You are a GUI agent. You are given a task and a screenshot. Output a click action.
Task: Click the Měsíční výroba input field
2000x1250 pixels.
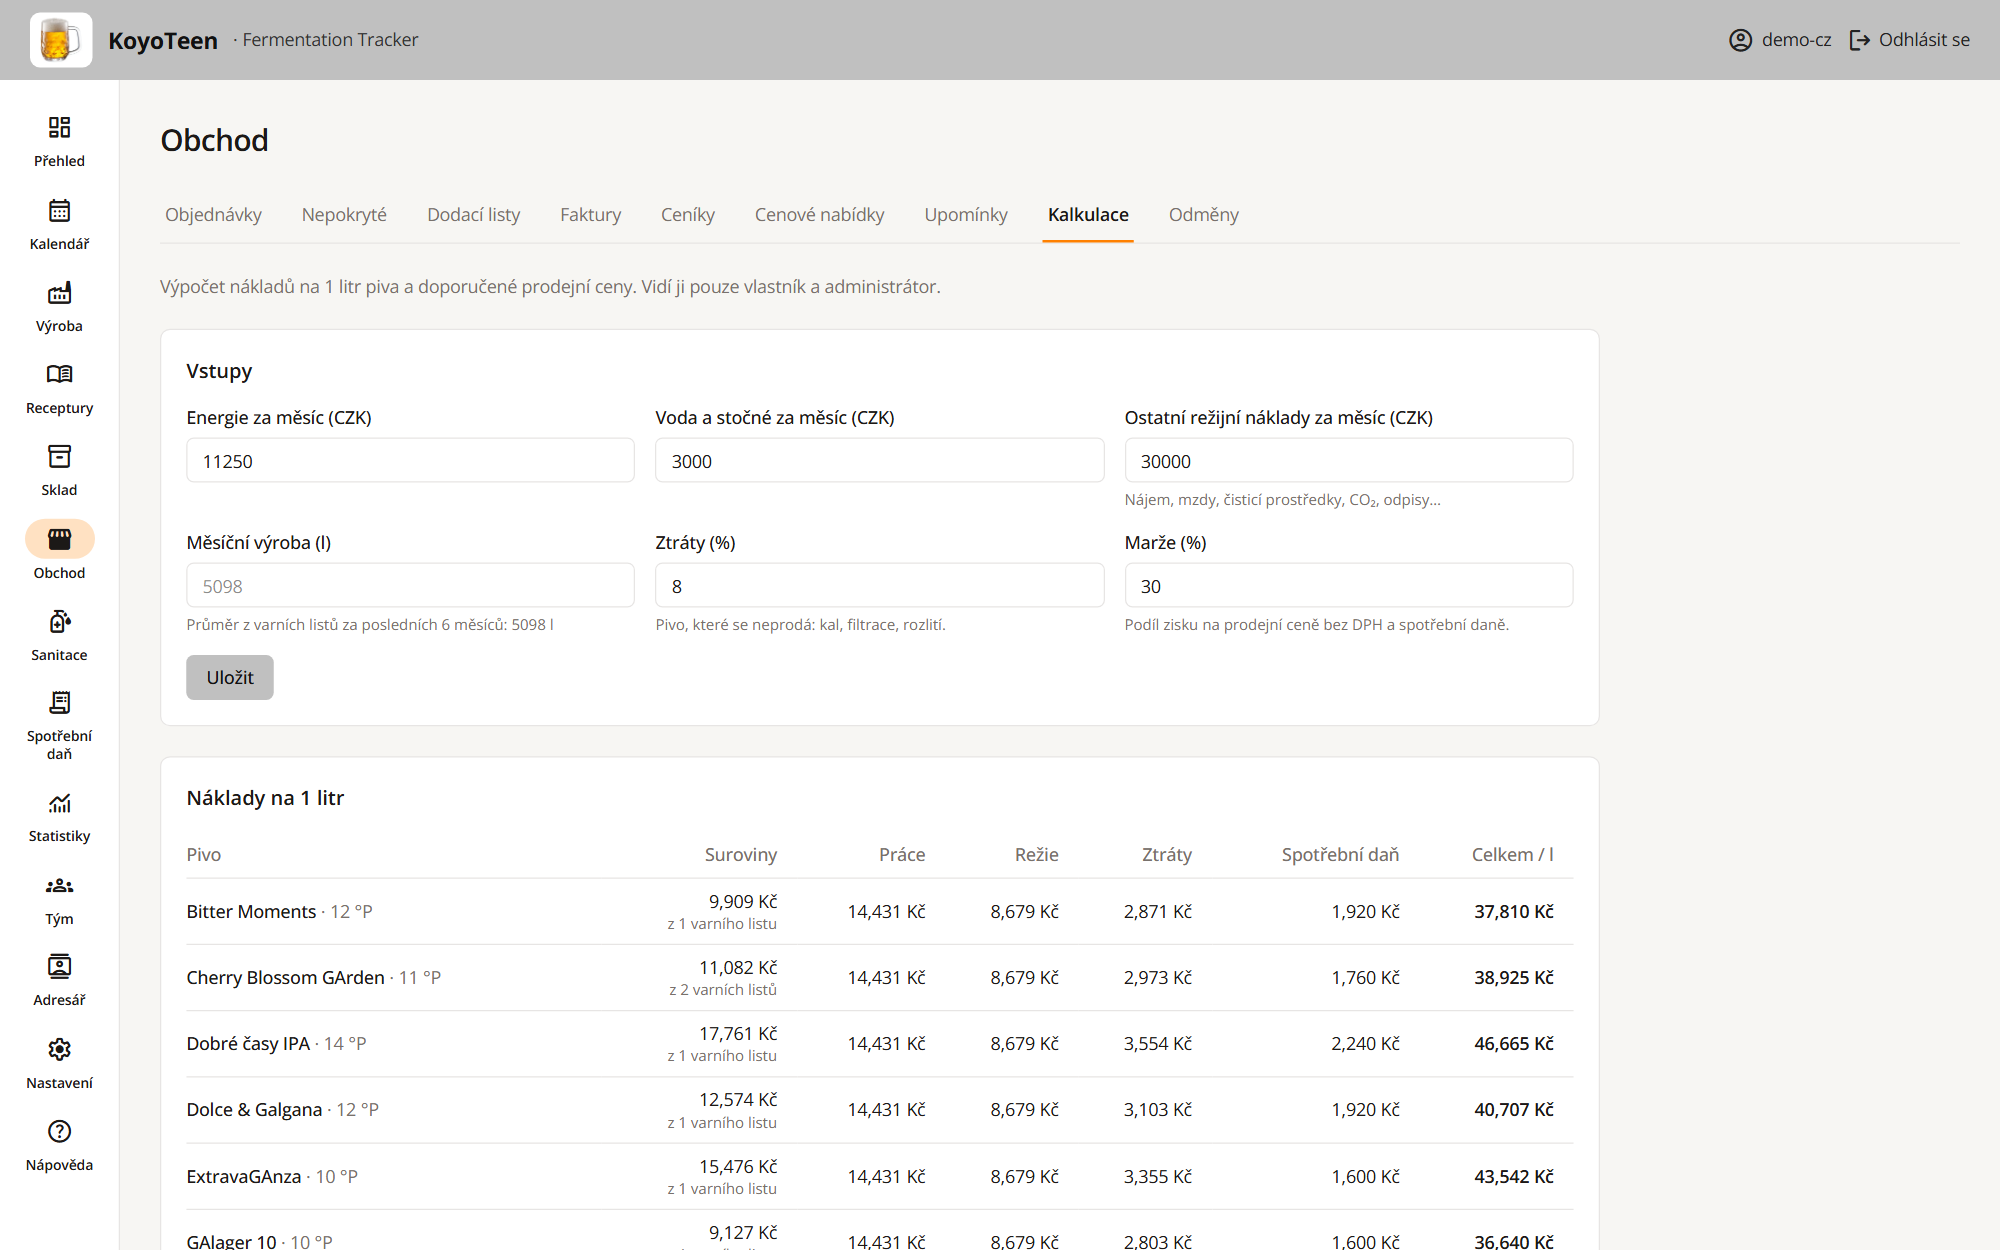pyautogui.click(x=410, y=586)
